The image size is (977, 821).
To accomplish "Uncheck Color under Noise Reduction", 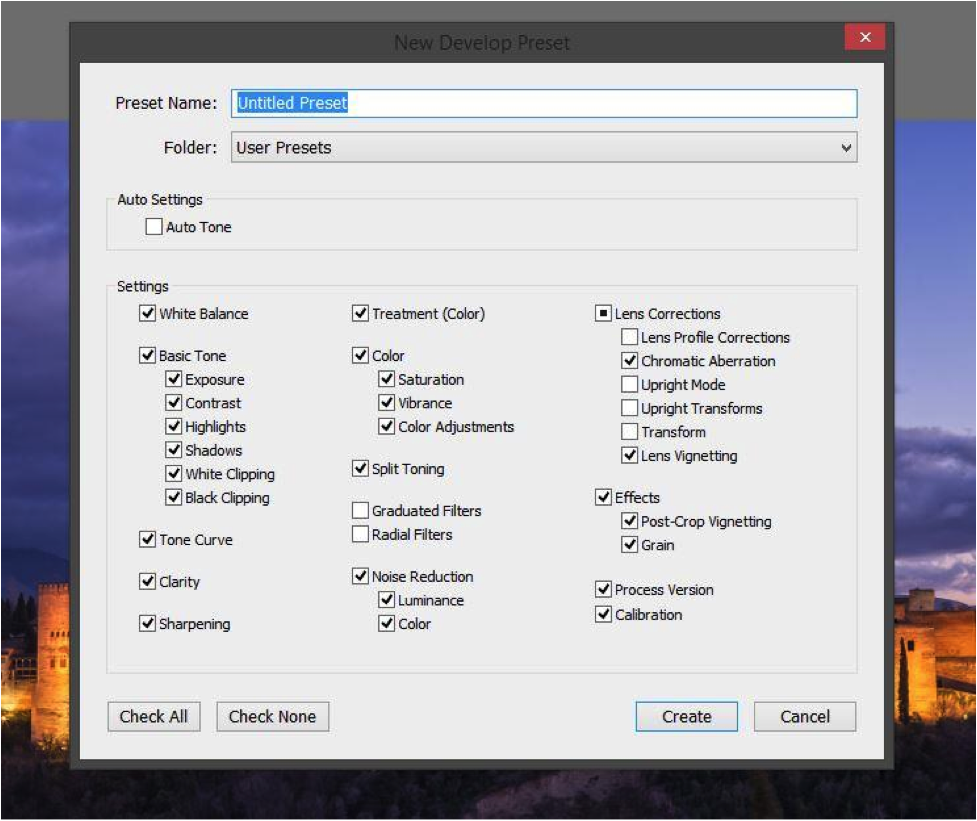I will [x=387, y=623].
